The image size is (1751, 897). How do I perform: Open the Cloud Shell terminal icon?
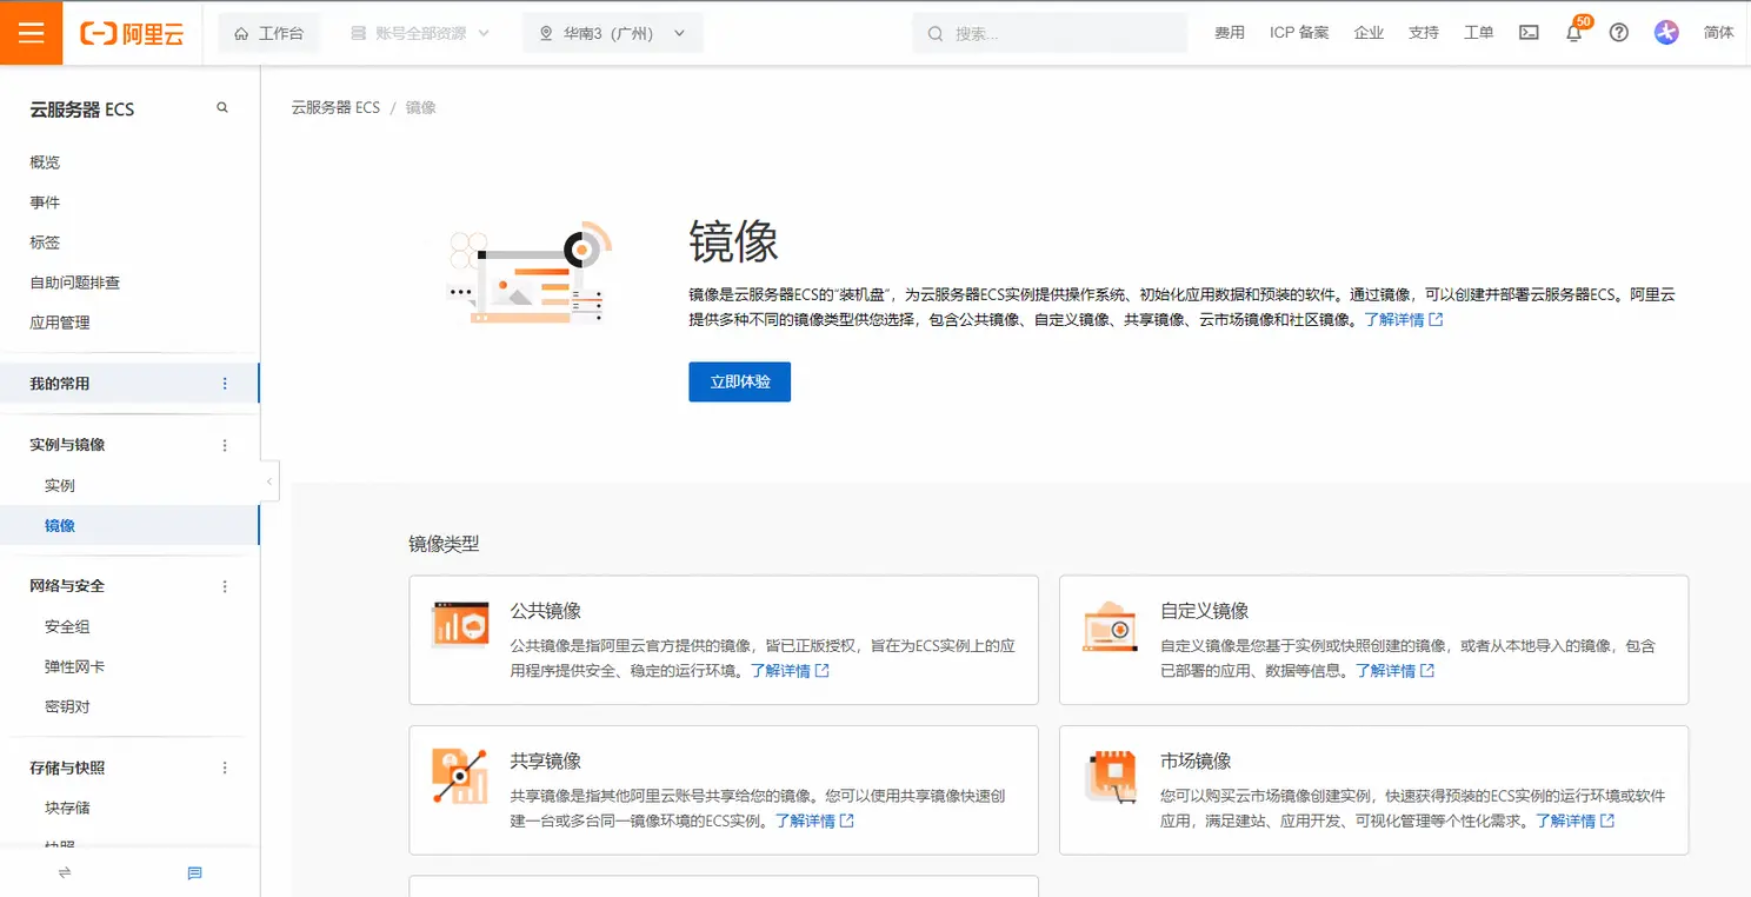(x=1528, y=33)
